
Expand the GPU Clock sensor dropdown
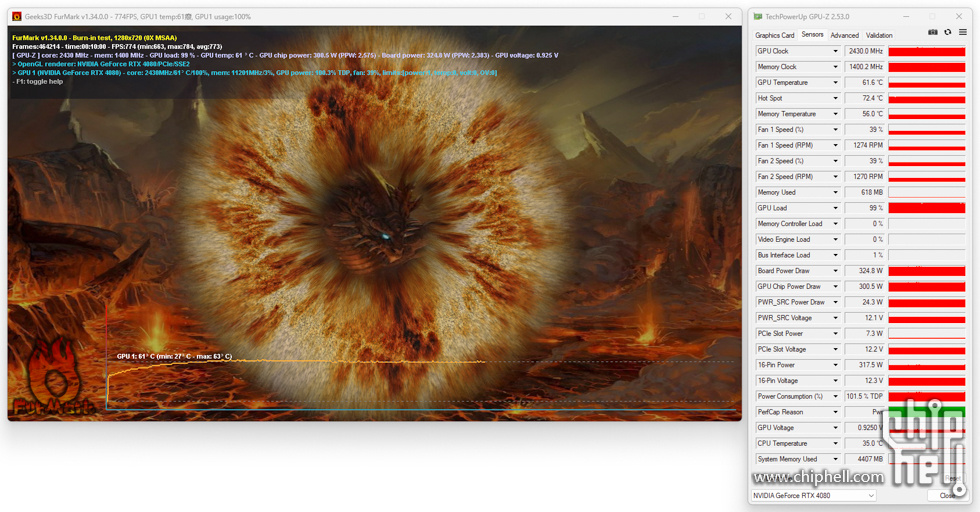(835, 51)
